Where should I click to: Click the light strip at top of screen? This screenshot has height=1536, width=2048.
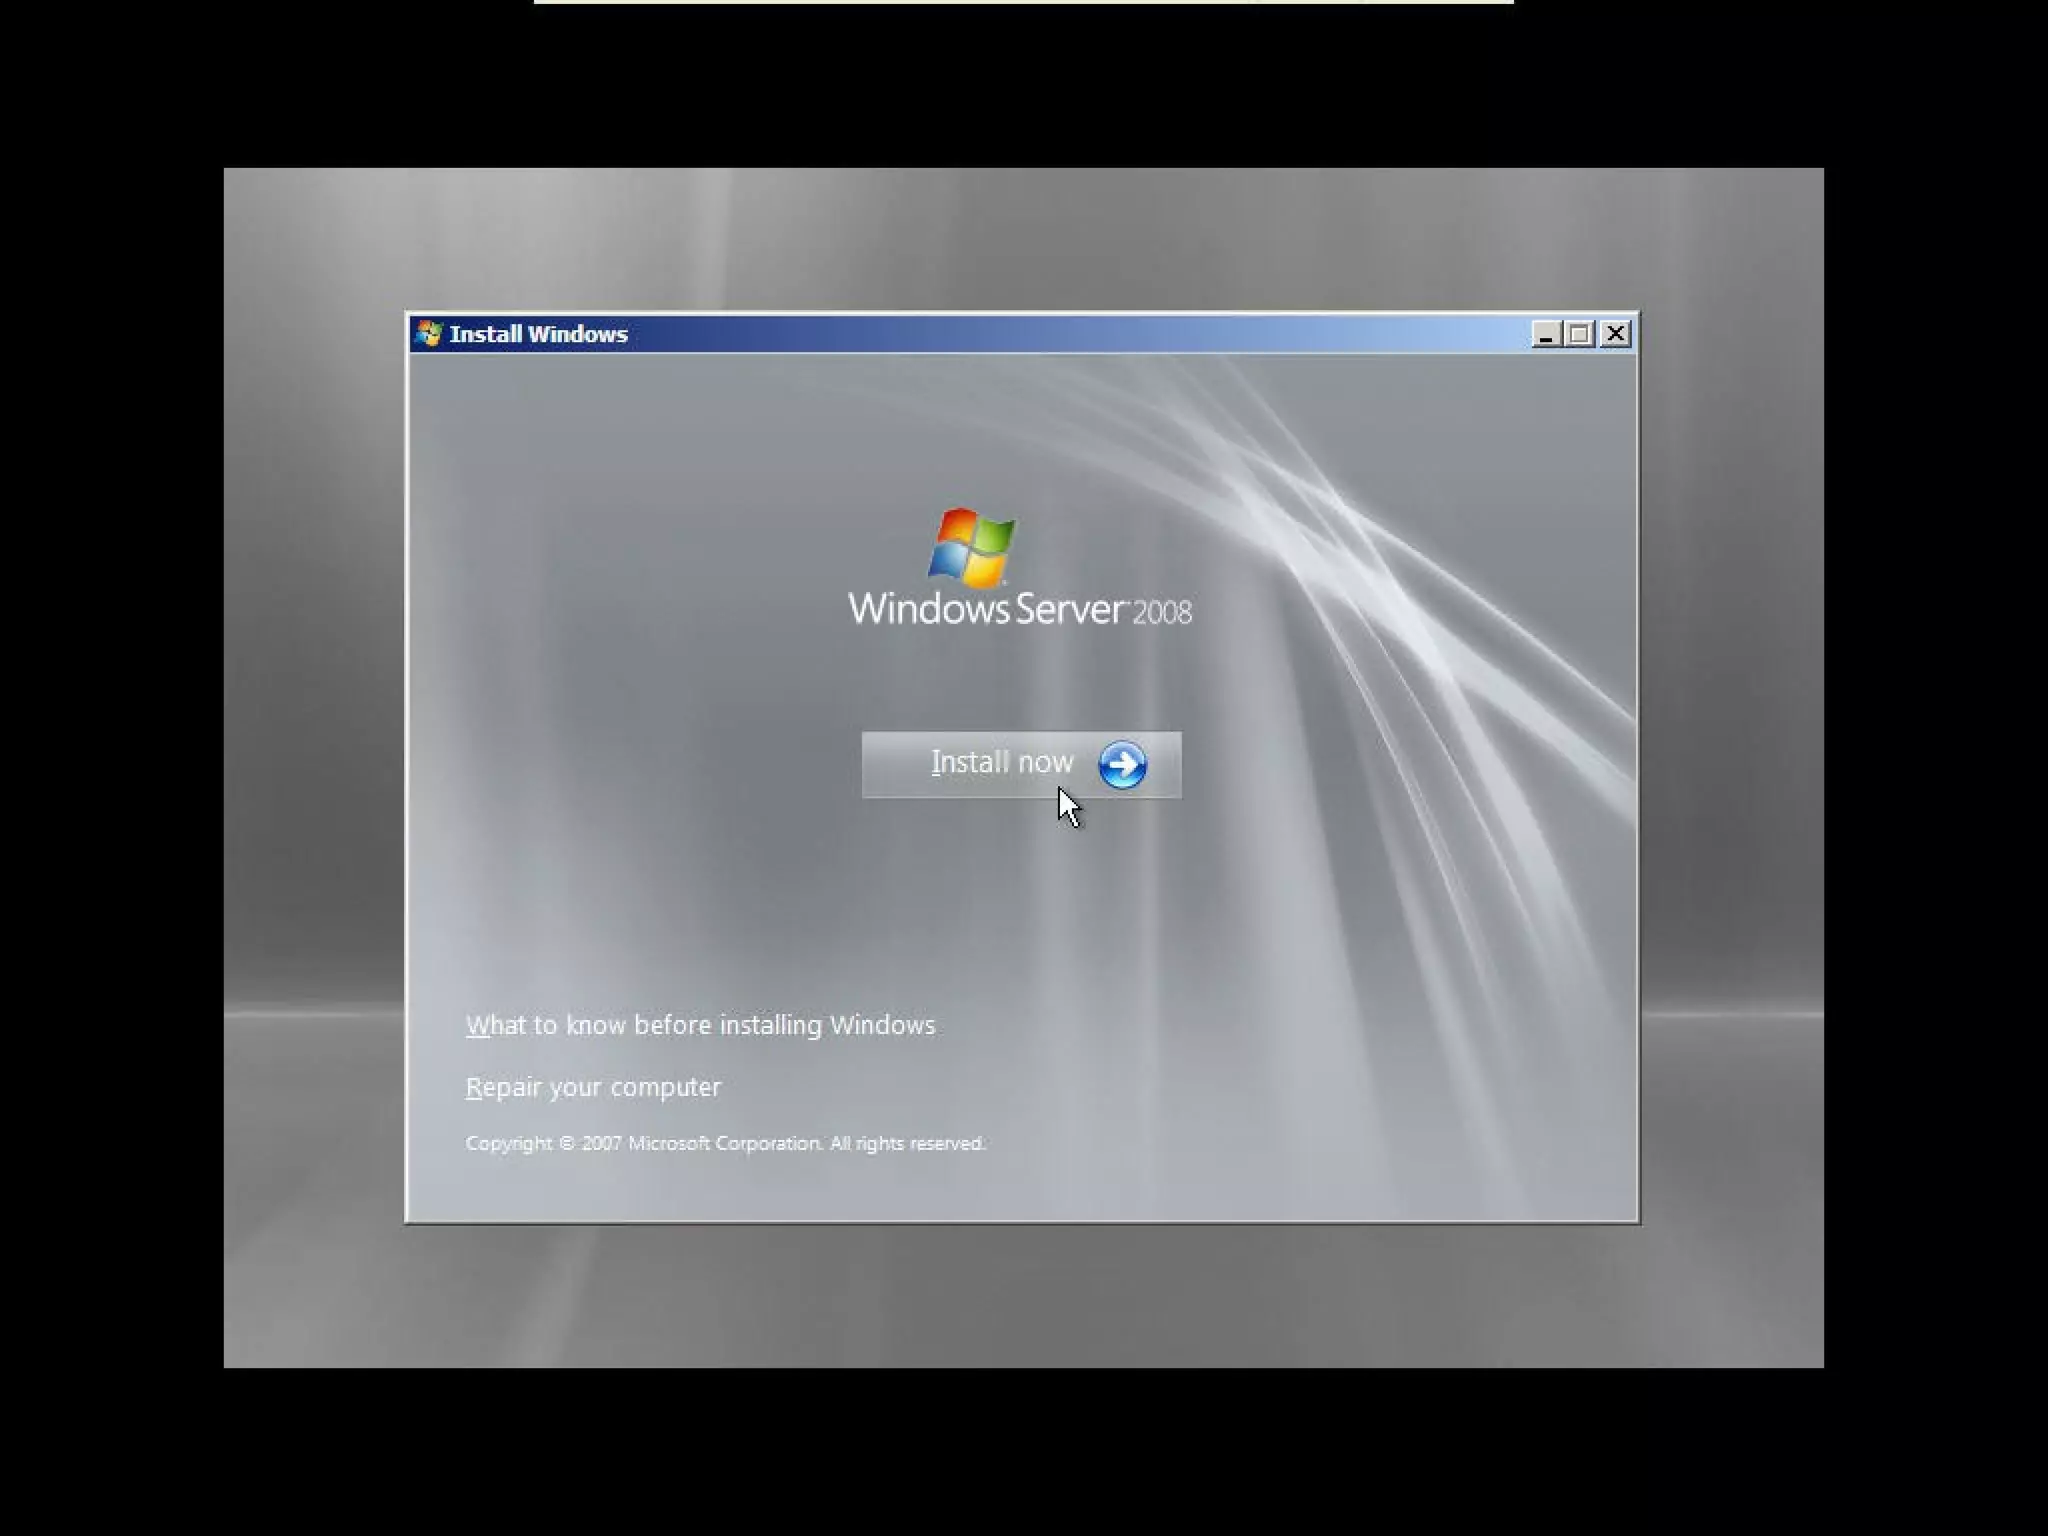coord(1022,2)
